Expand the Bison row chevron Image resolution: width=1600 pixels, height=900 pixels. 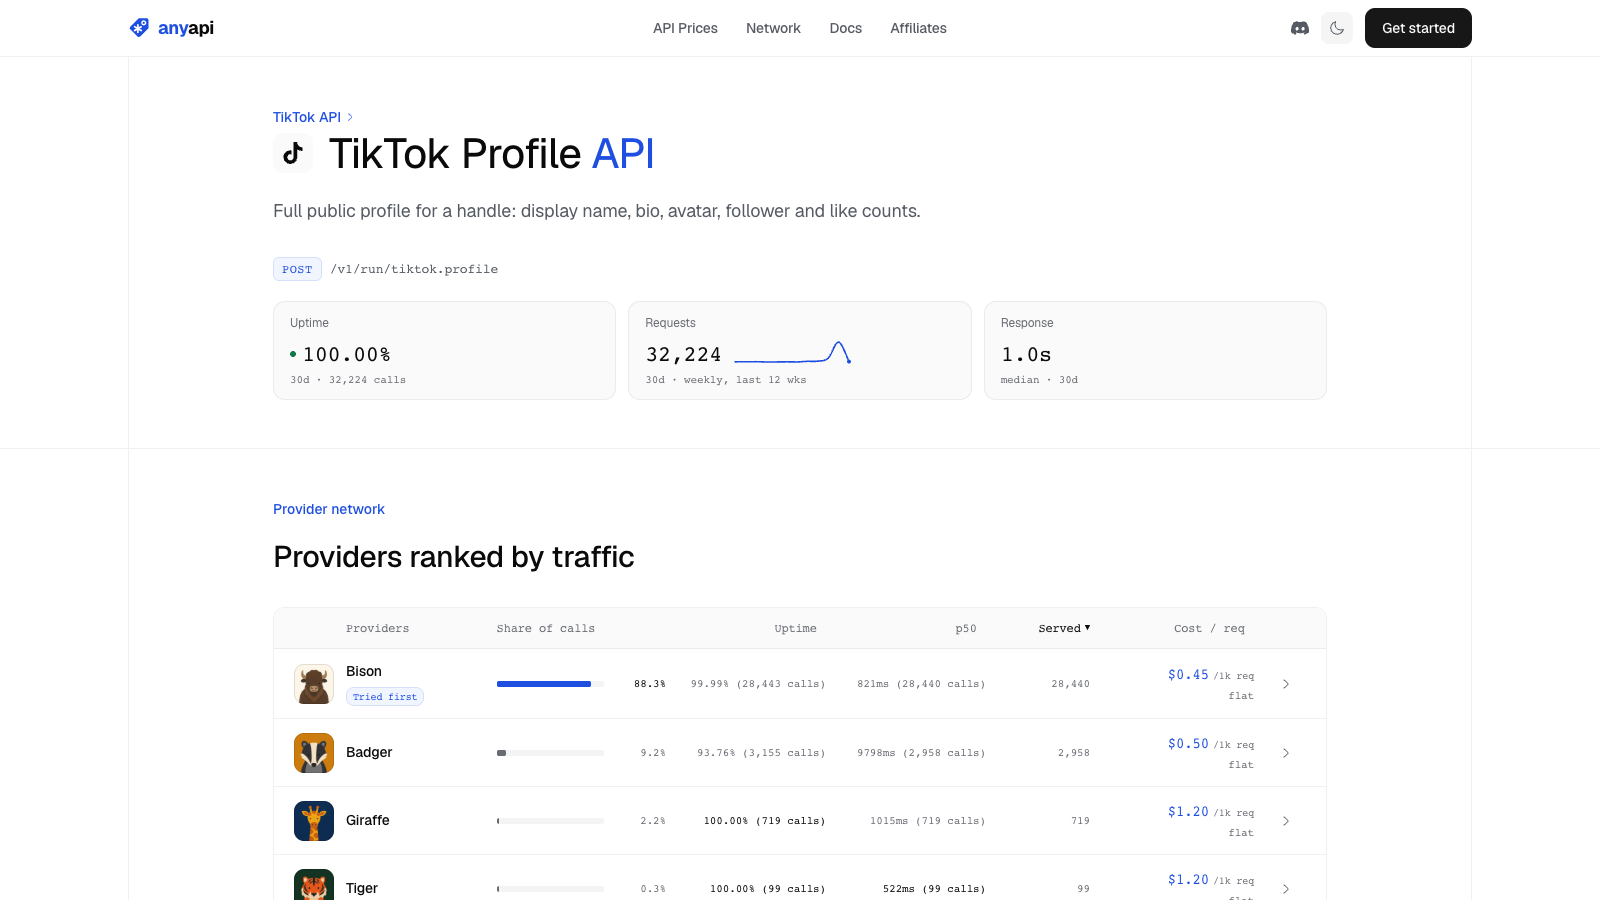pos(1286,684)
